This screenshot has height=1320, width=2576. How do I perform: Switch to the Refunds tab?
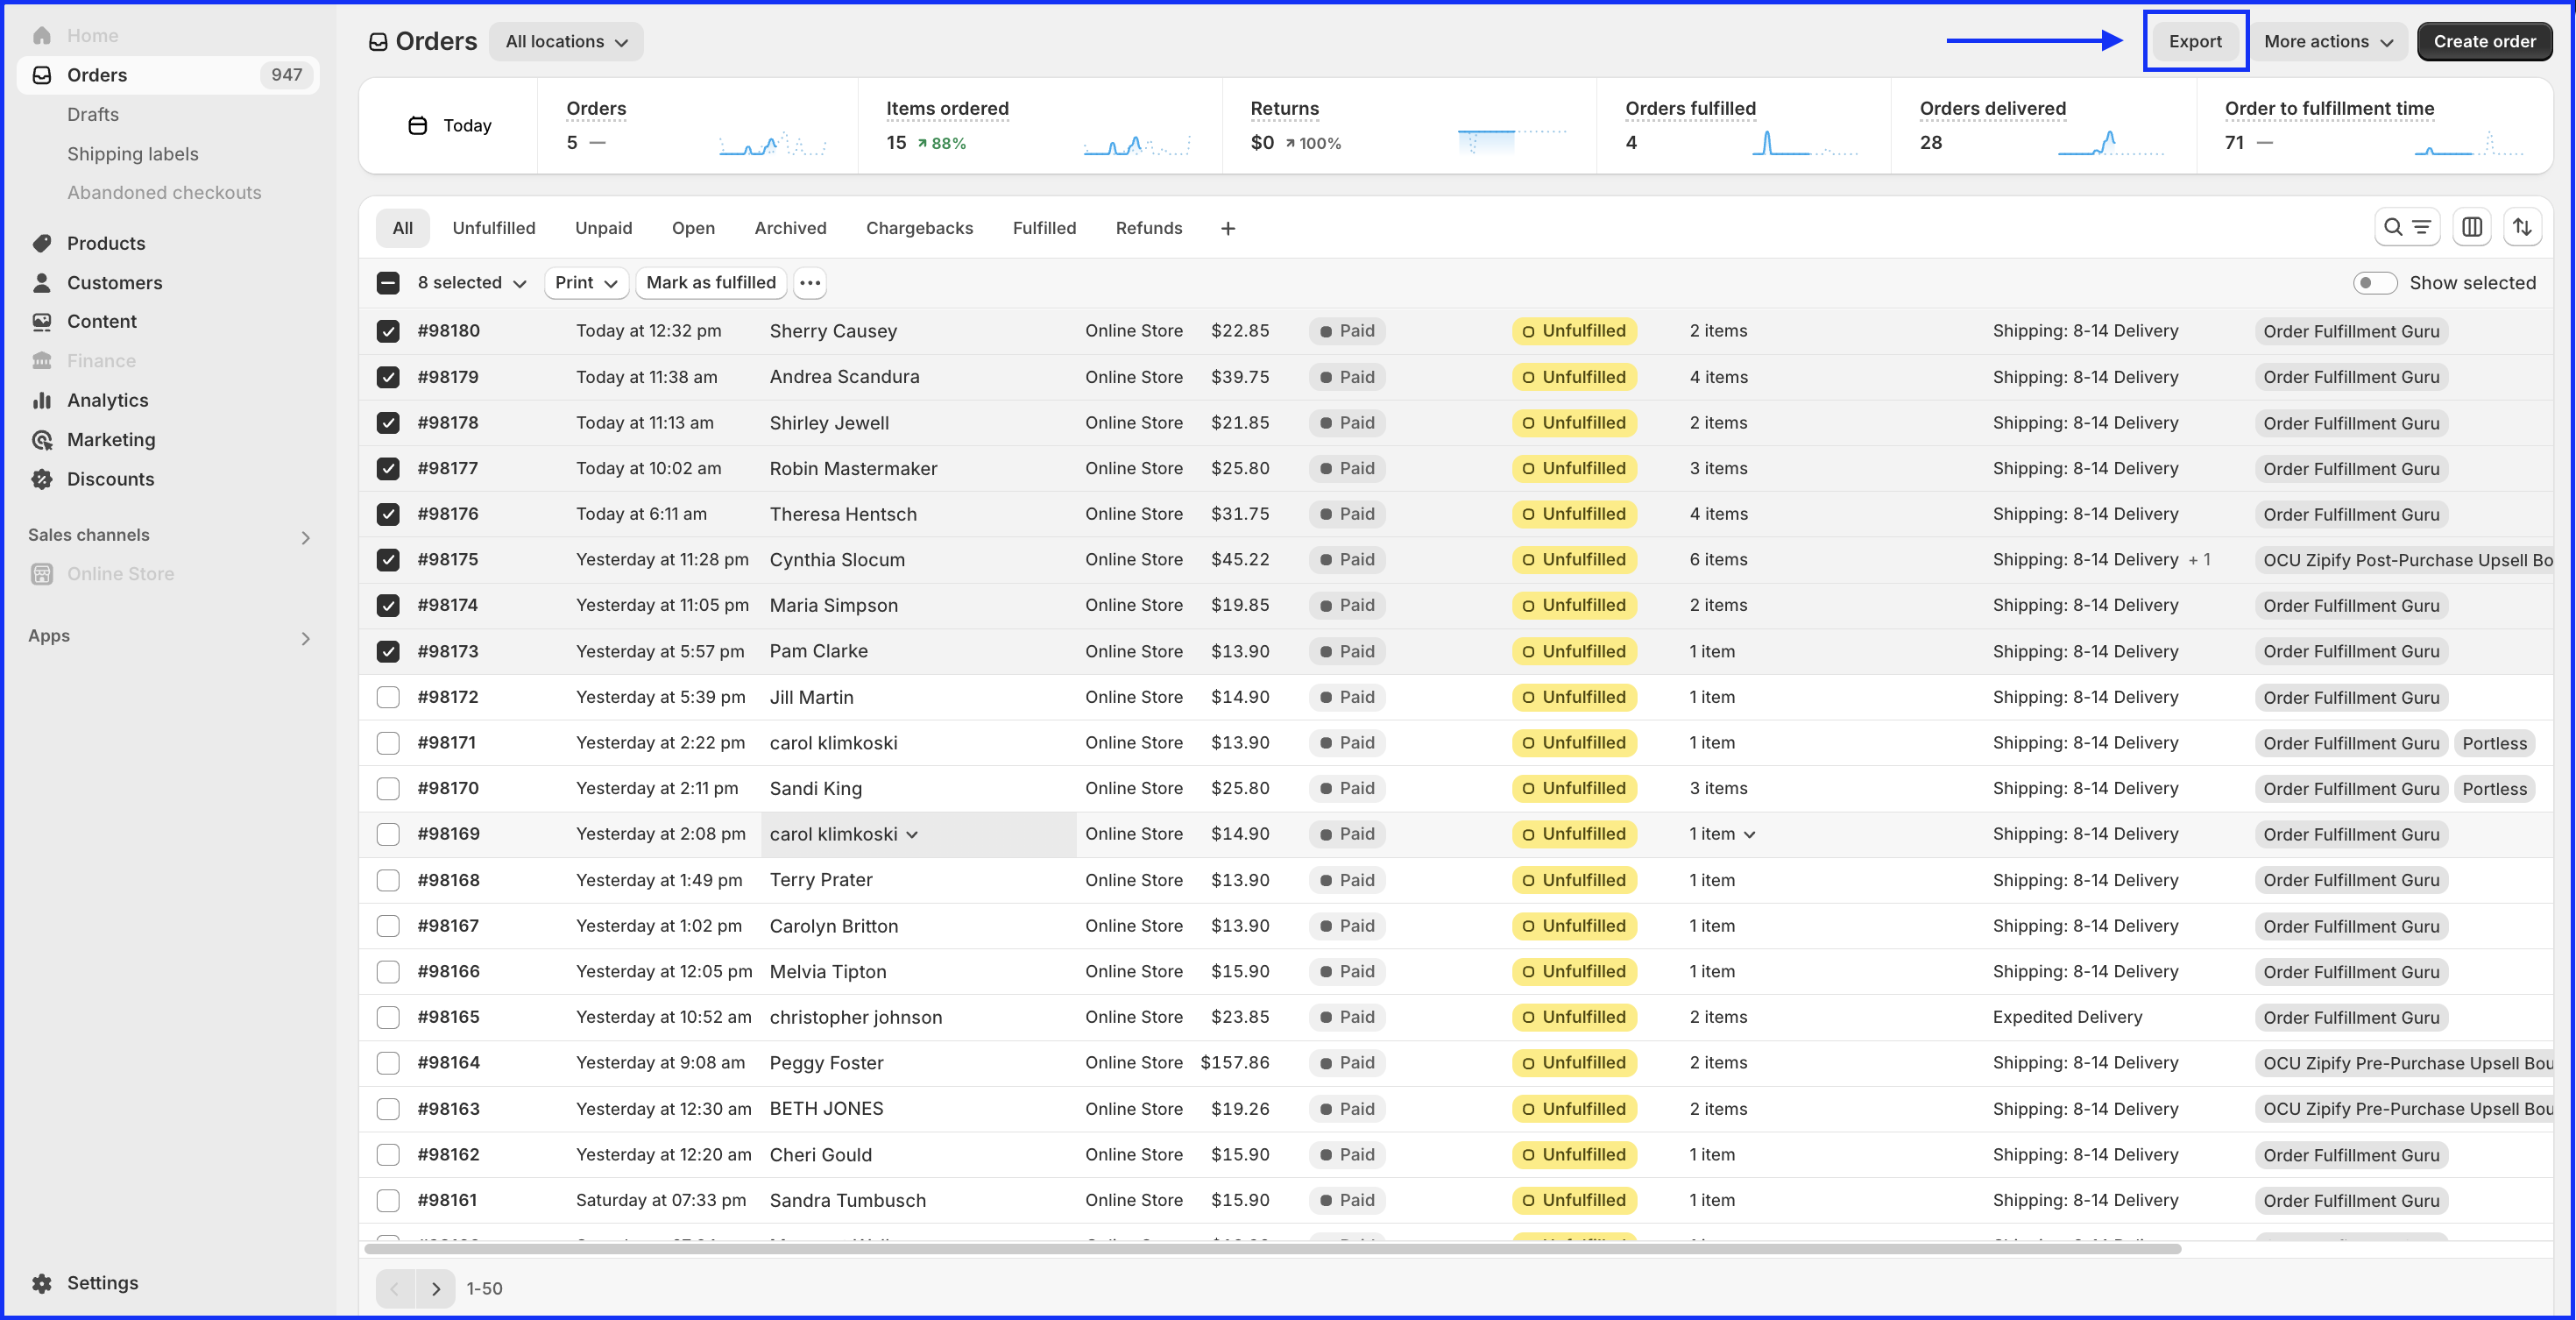click(x=1148, y=228)
